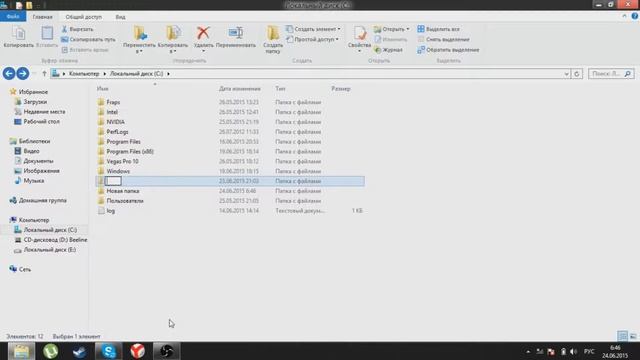640x360 pixels.
Task: Click Снять выделение
Action: click(443, 40)
